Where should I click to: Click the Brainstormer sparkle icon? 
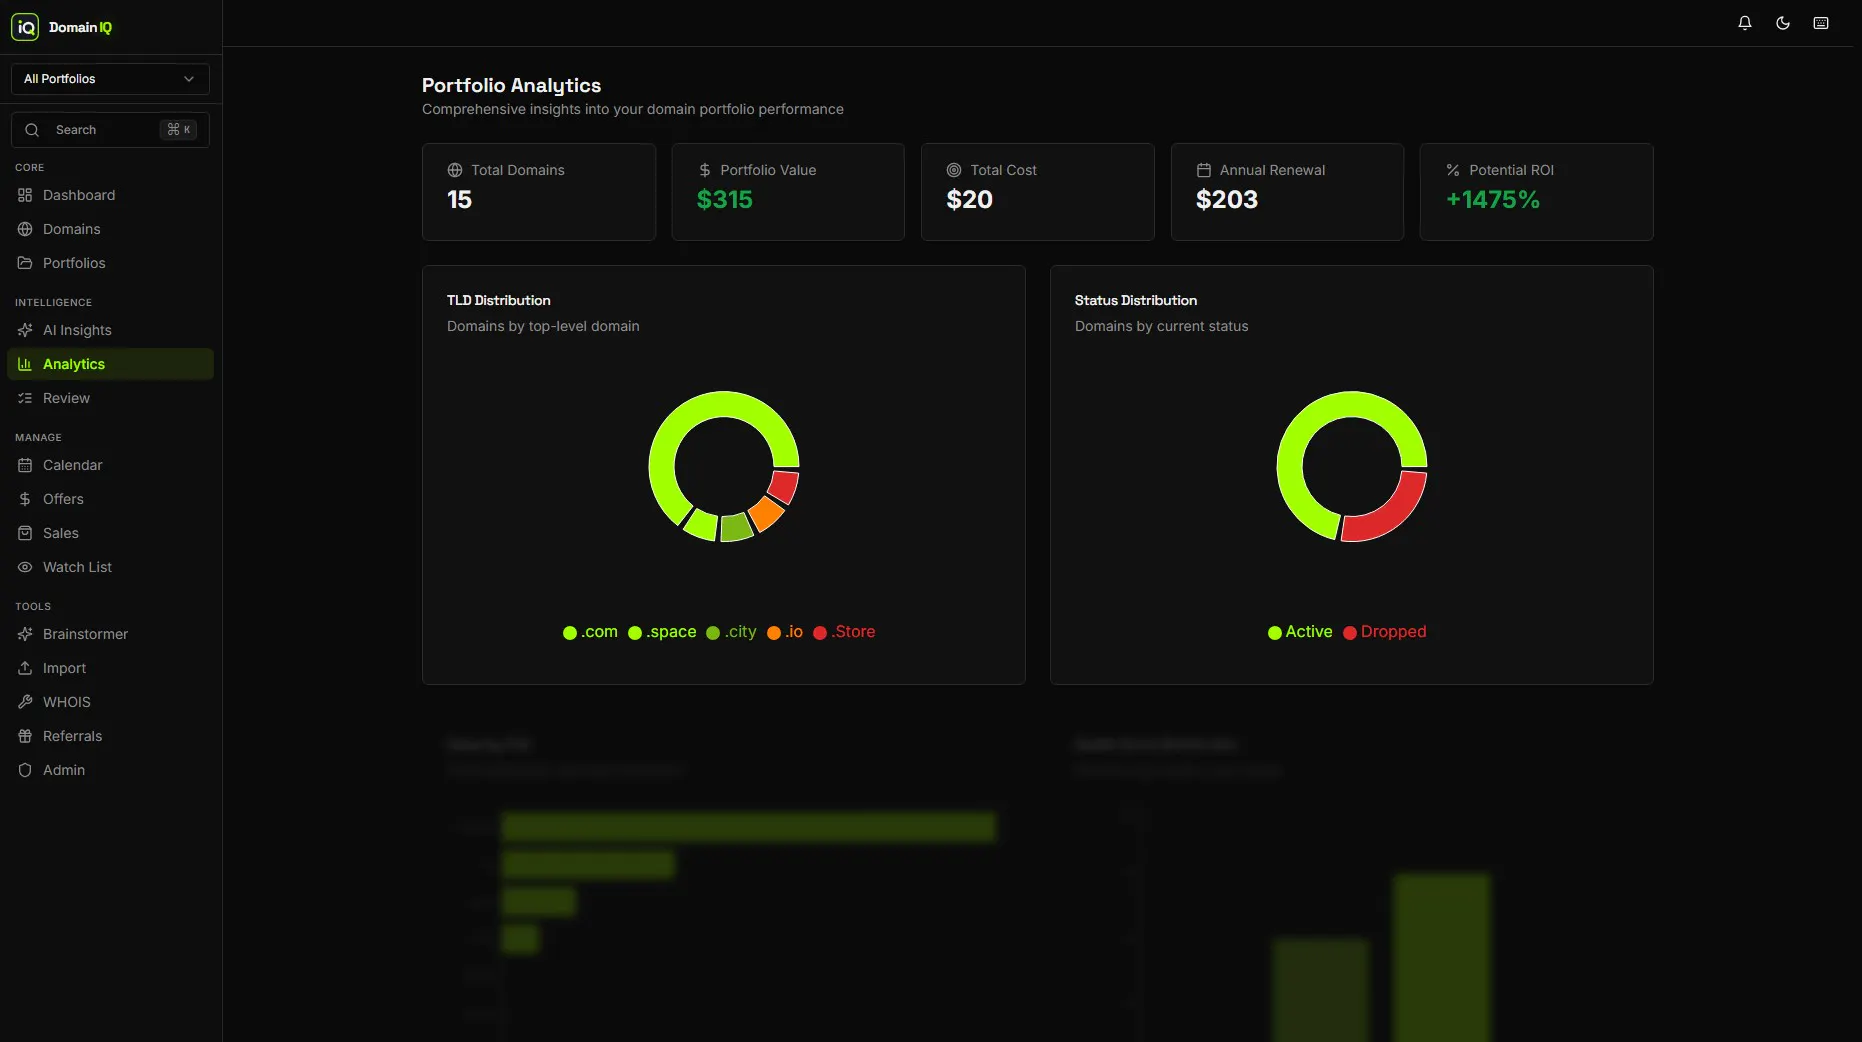(x=25, y=634)
